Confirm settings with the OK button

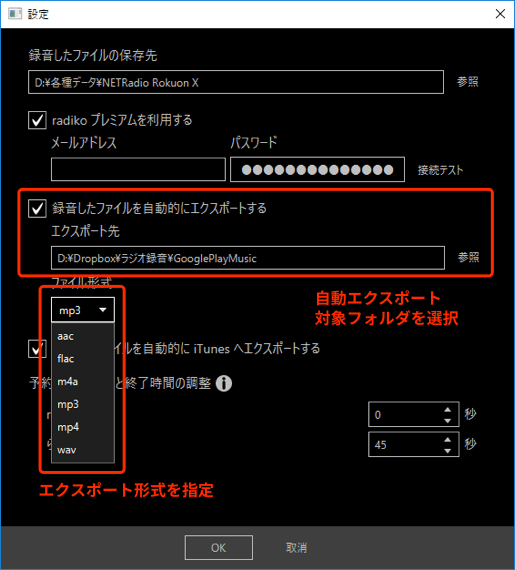point(219,547)
